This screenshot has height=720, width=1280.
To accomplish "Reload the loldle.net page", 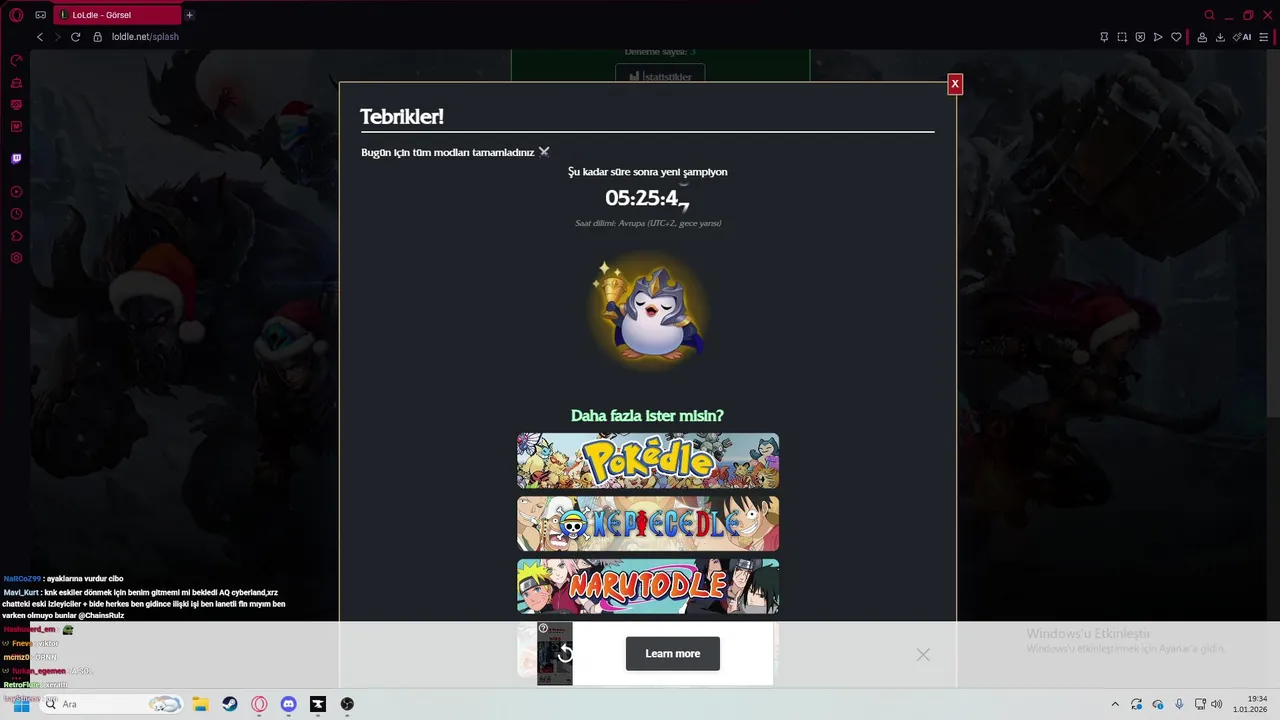I will coord(75,37).
